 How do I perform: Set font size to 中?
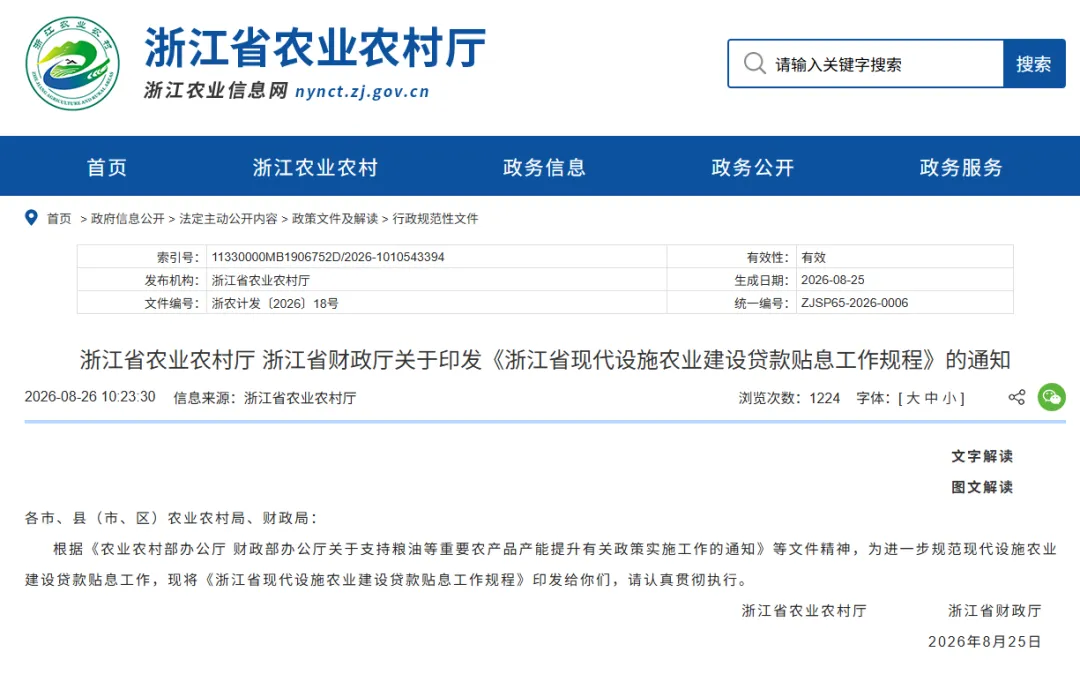tap(931, 398)
